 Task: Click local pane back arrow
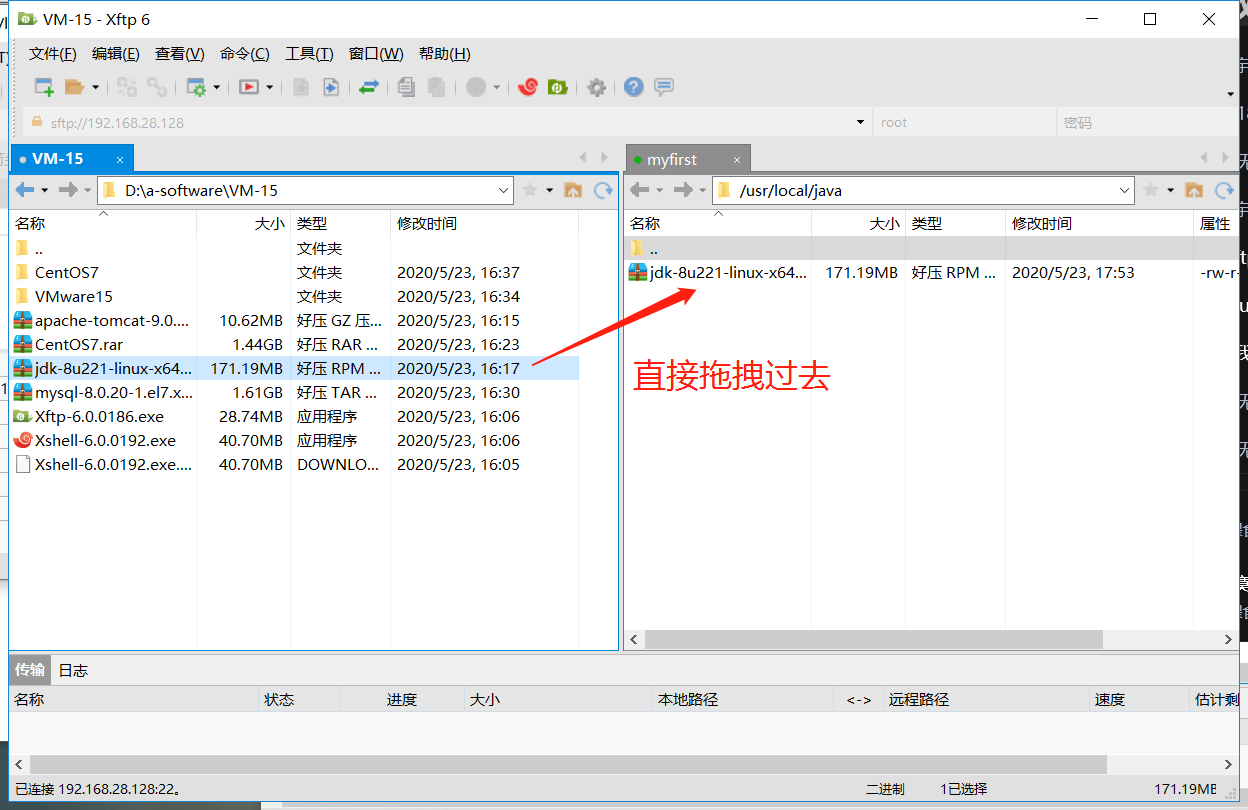[25, 190]
